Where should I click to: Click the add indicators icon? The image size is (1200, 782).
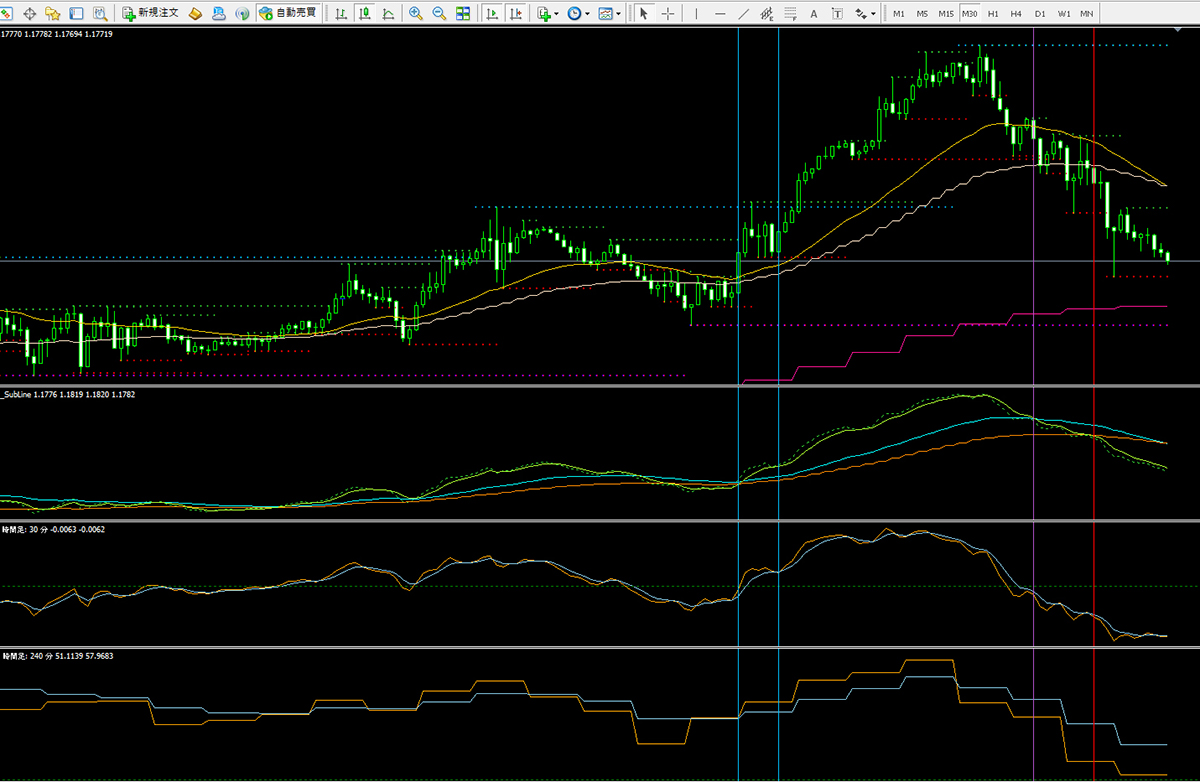543,14
